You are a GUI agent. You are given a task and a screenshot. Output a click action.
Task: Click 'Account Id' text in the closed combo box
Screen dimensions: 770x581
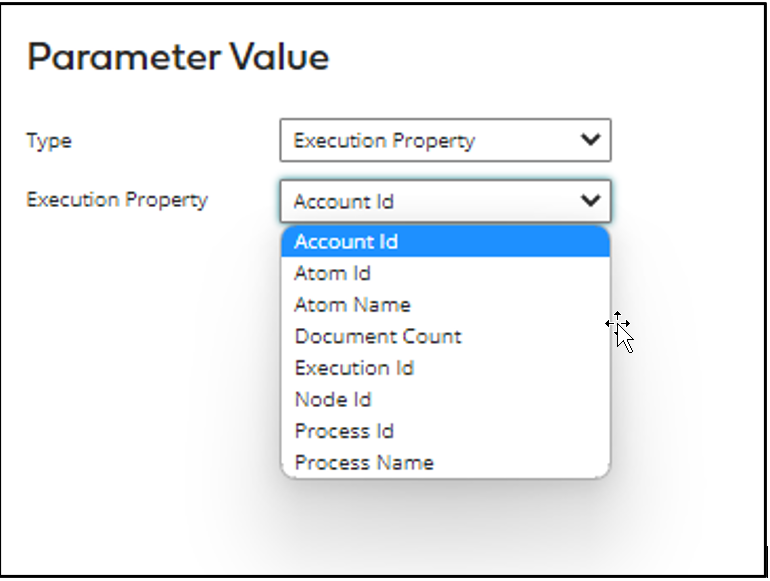tap(344, 202)
